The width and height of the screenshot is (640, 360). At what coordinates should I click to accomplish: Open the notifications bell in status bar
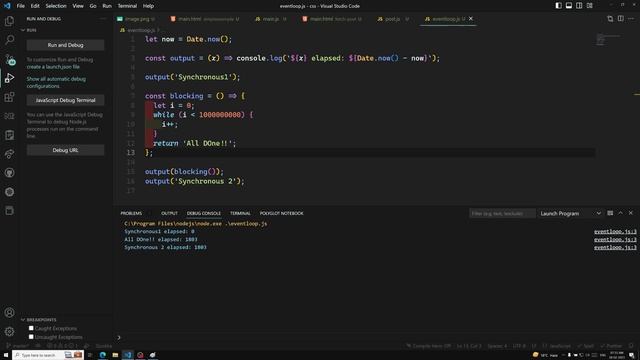pyautogui.click(x=631, y=346)
